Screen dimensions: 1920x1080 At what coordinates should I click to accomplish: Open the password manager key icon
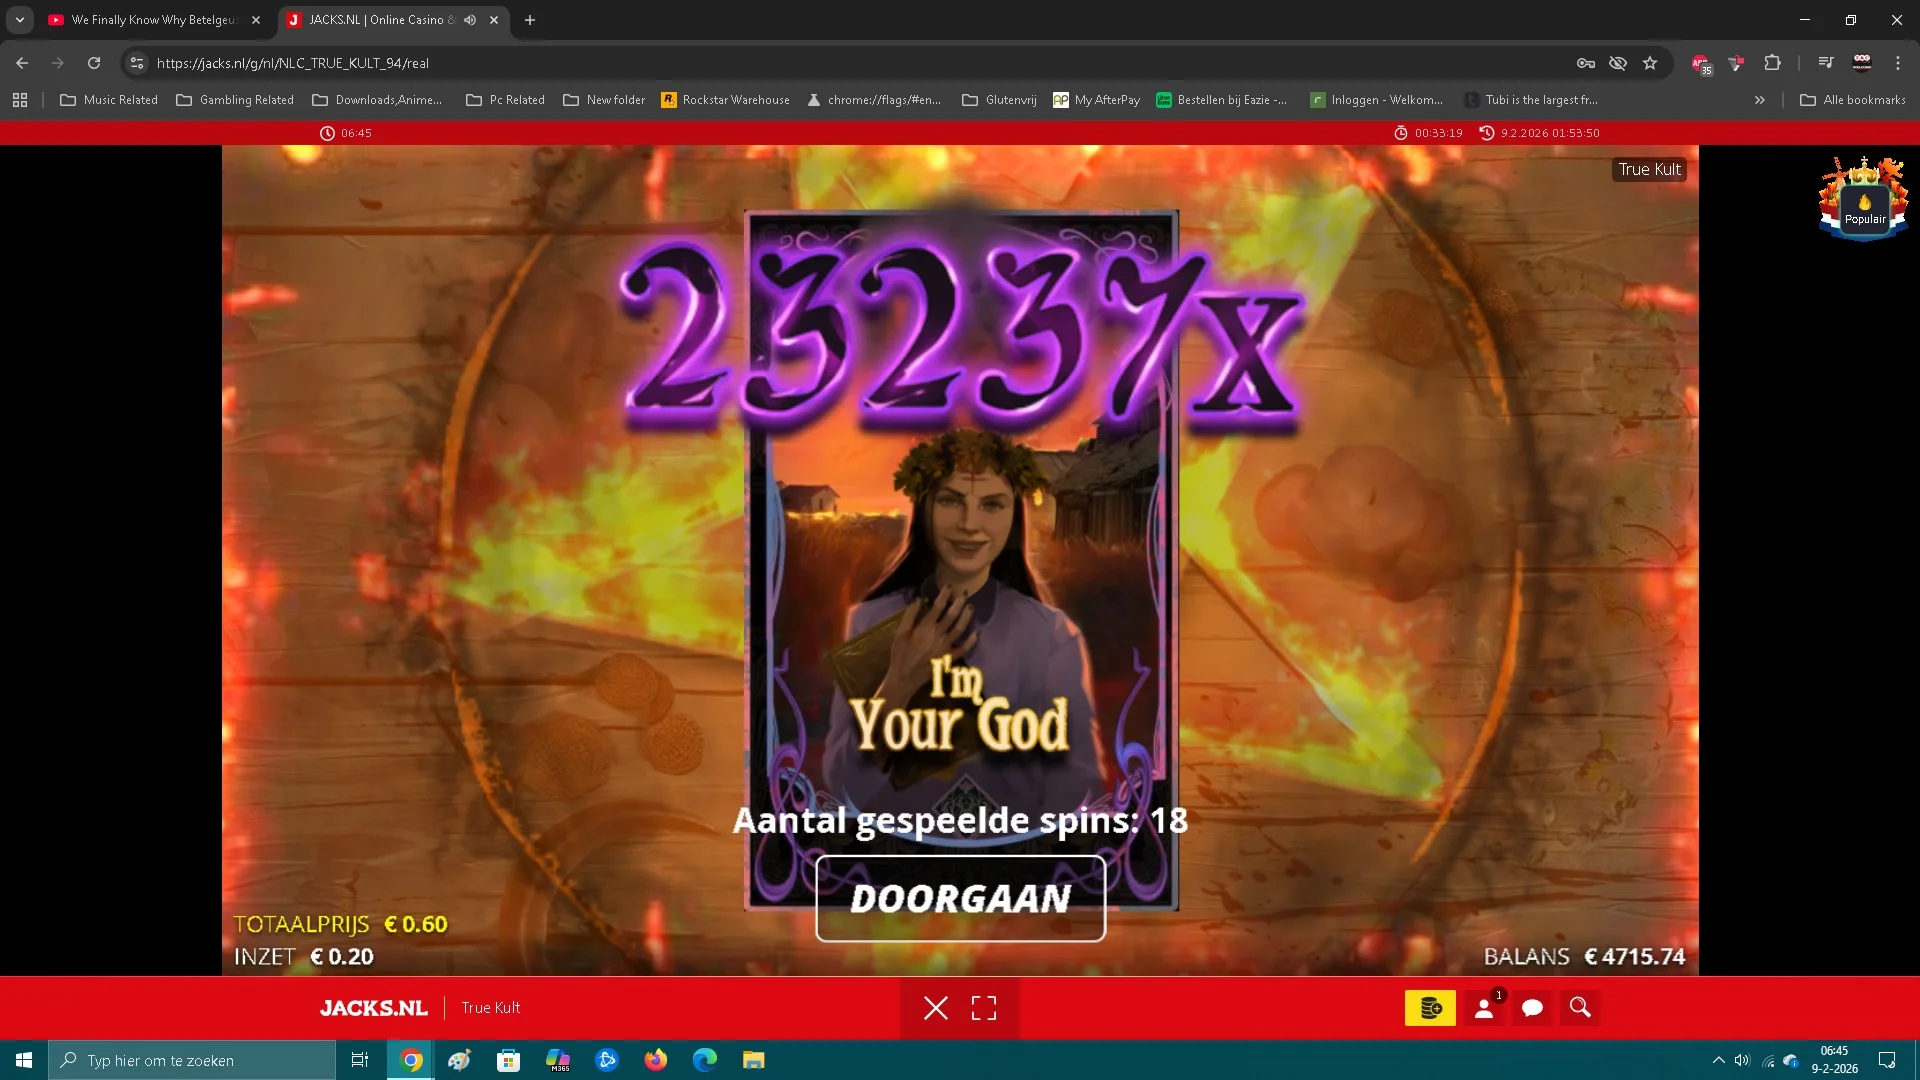point(1586,63)
